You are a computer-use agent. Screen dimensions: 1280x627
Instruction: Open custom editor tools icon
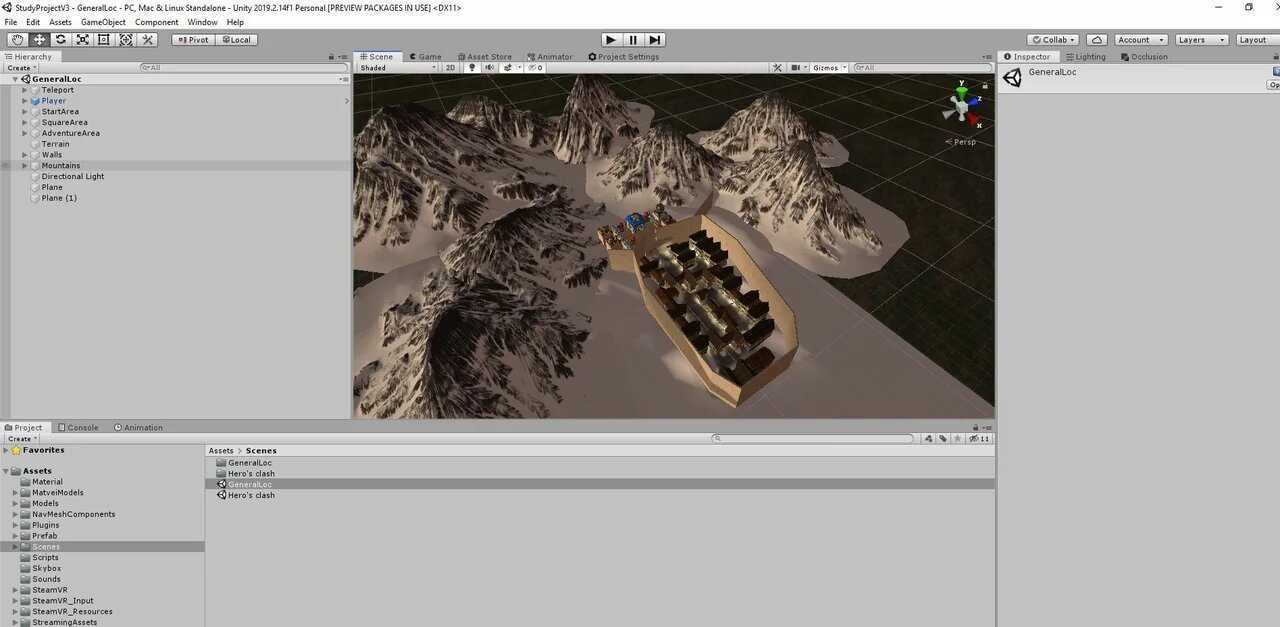tap(147, 40)
